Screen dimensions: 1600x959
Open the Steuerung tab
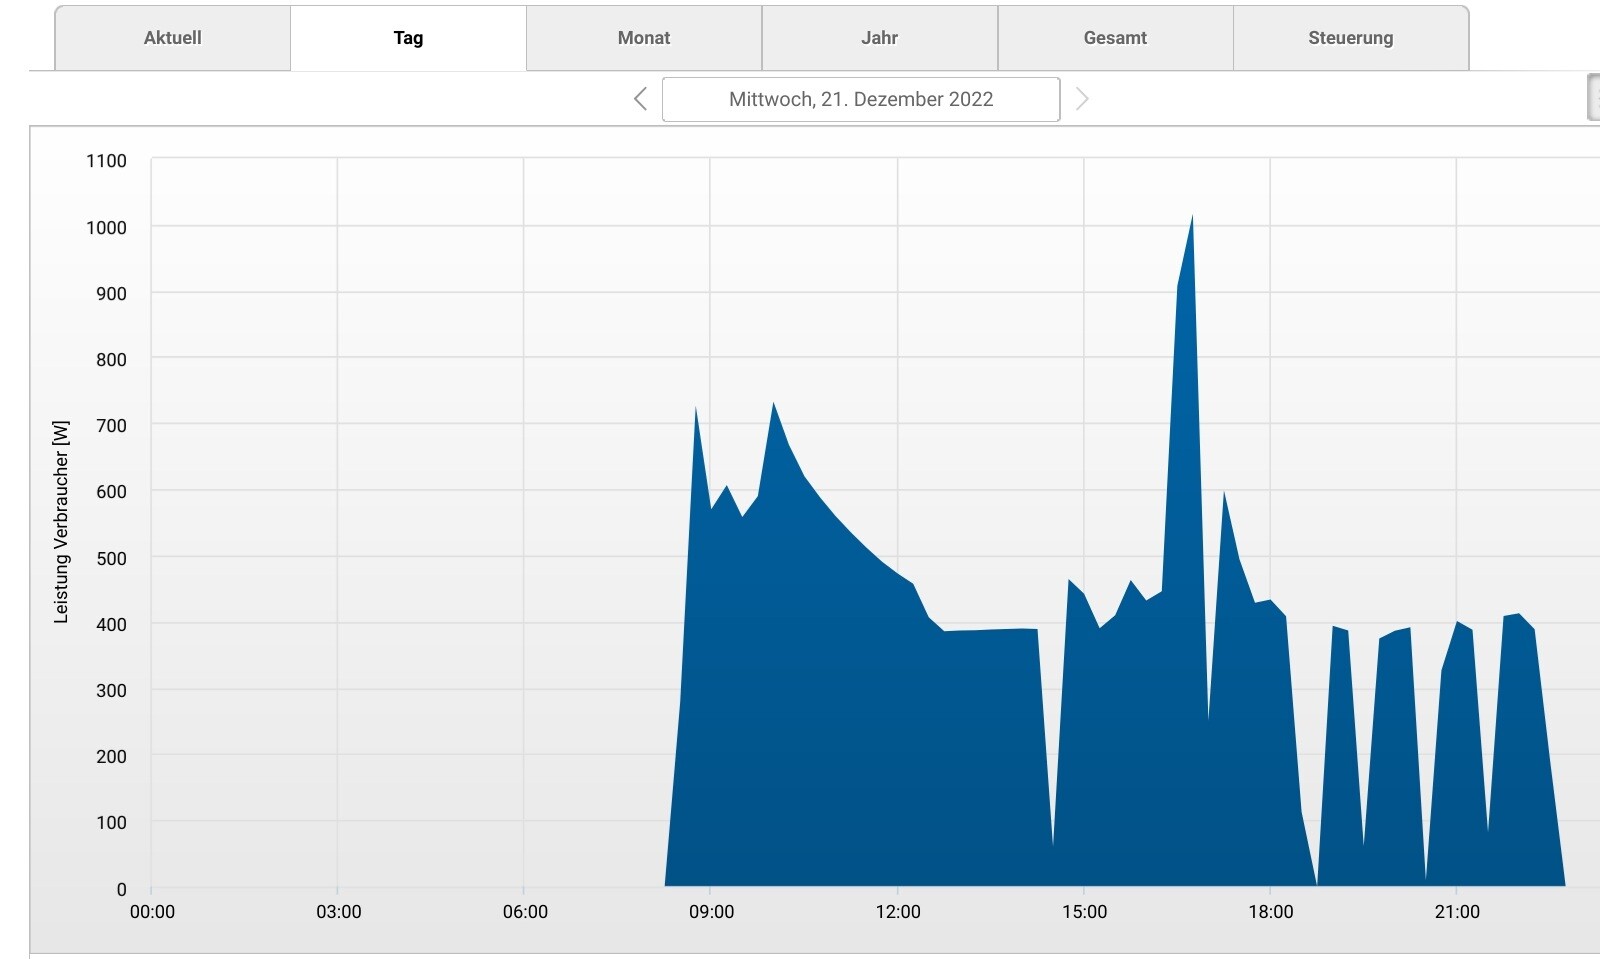(1350, 38)
